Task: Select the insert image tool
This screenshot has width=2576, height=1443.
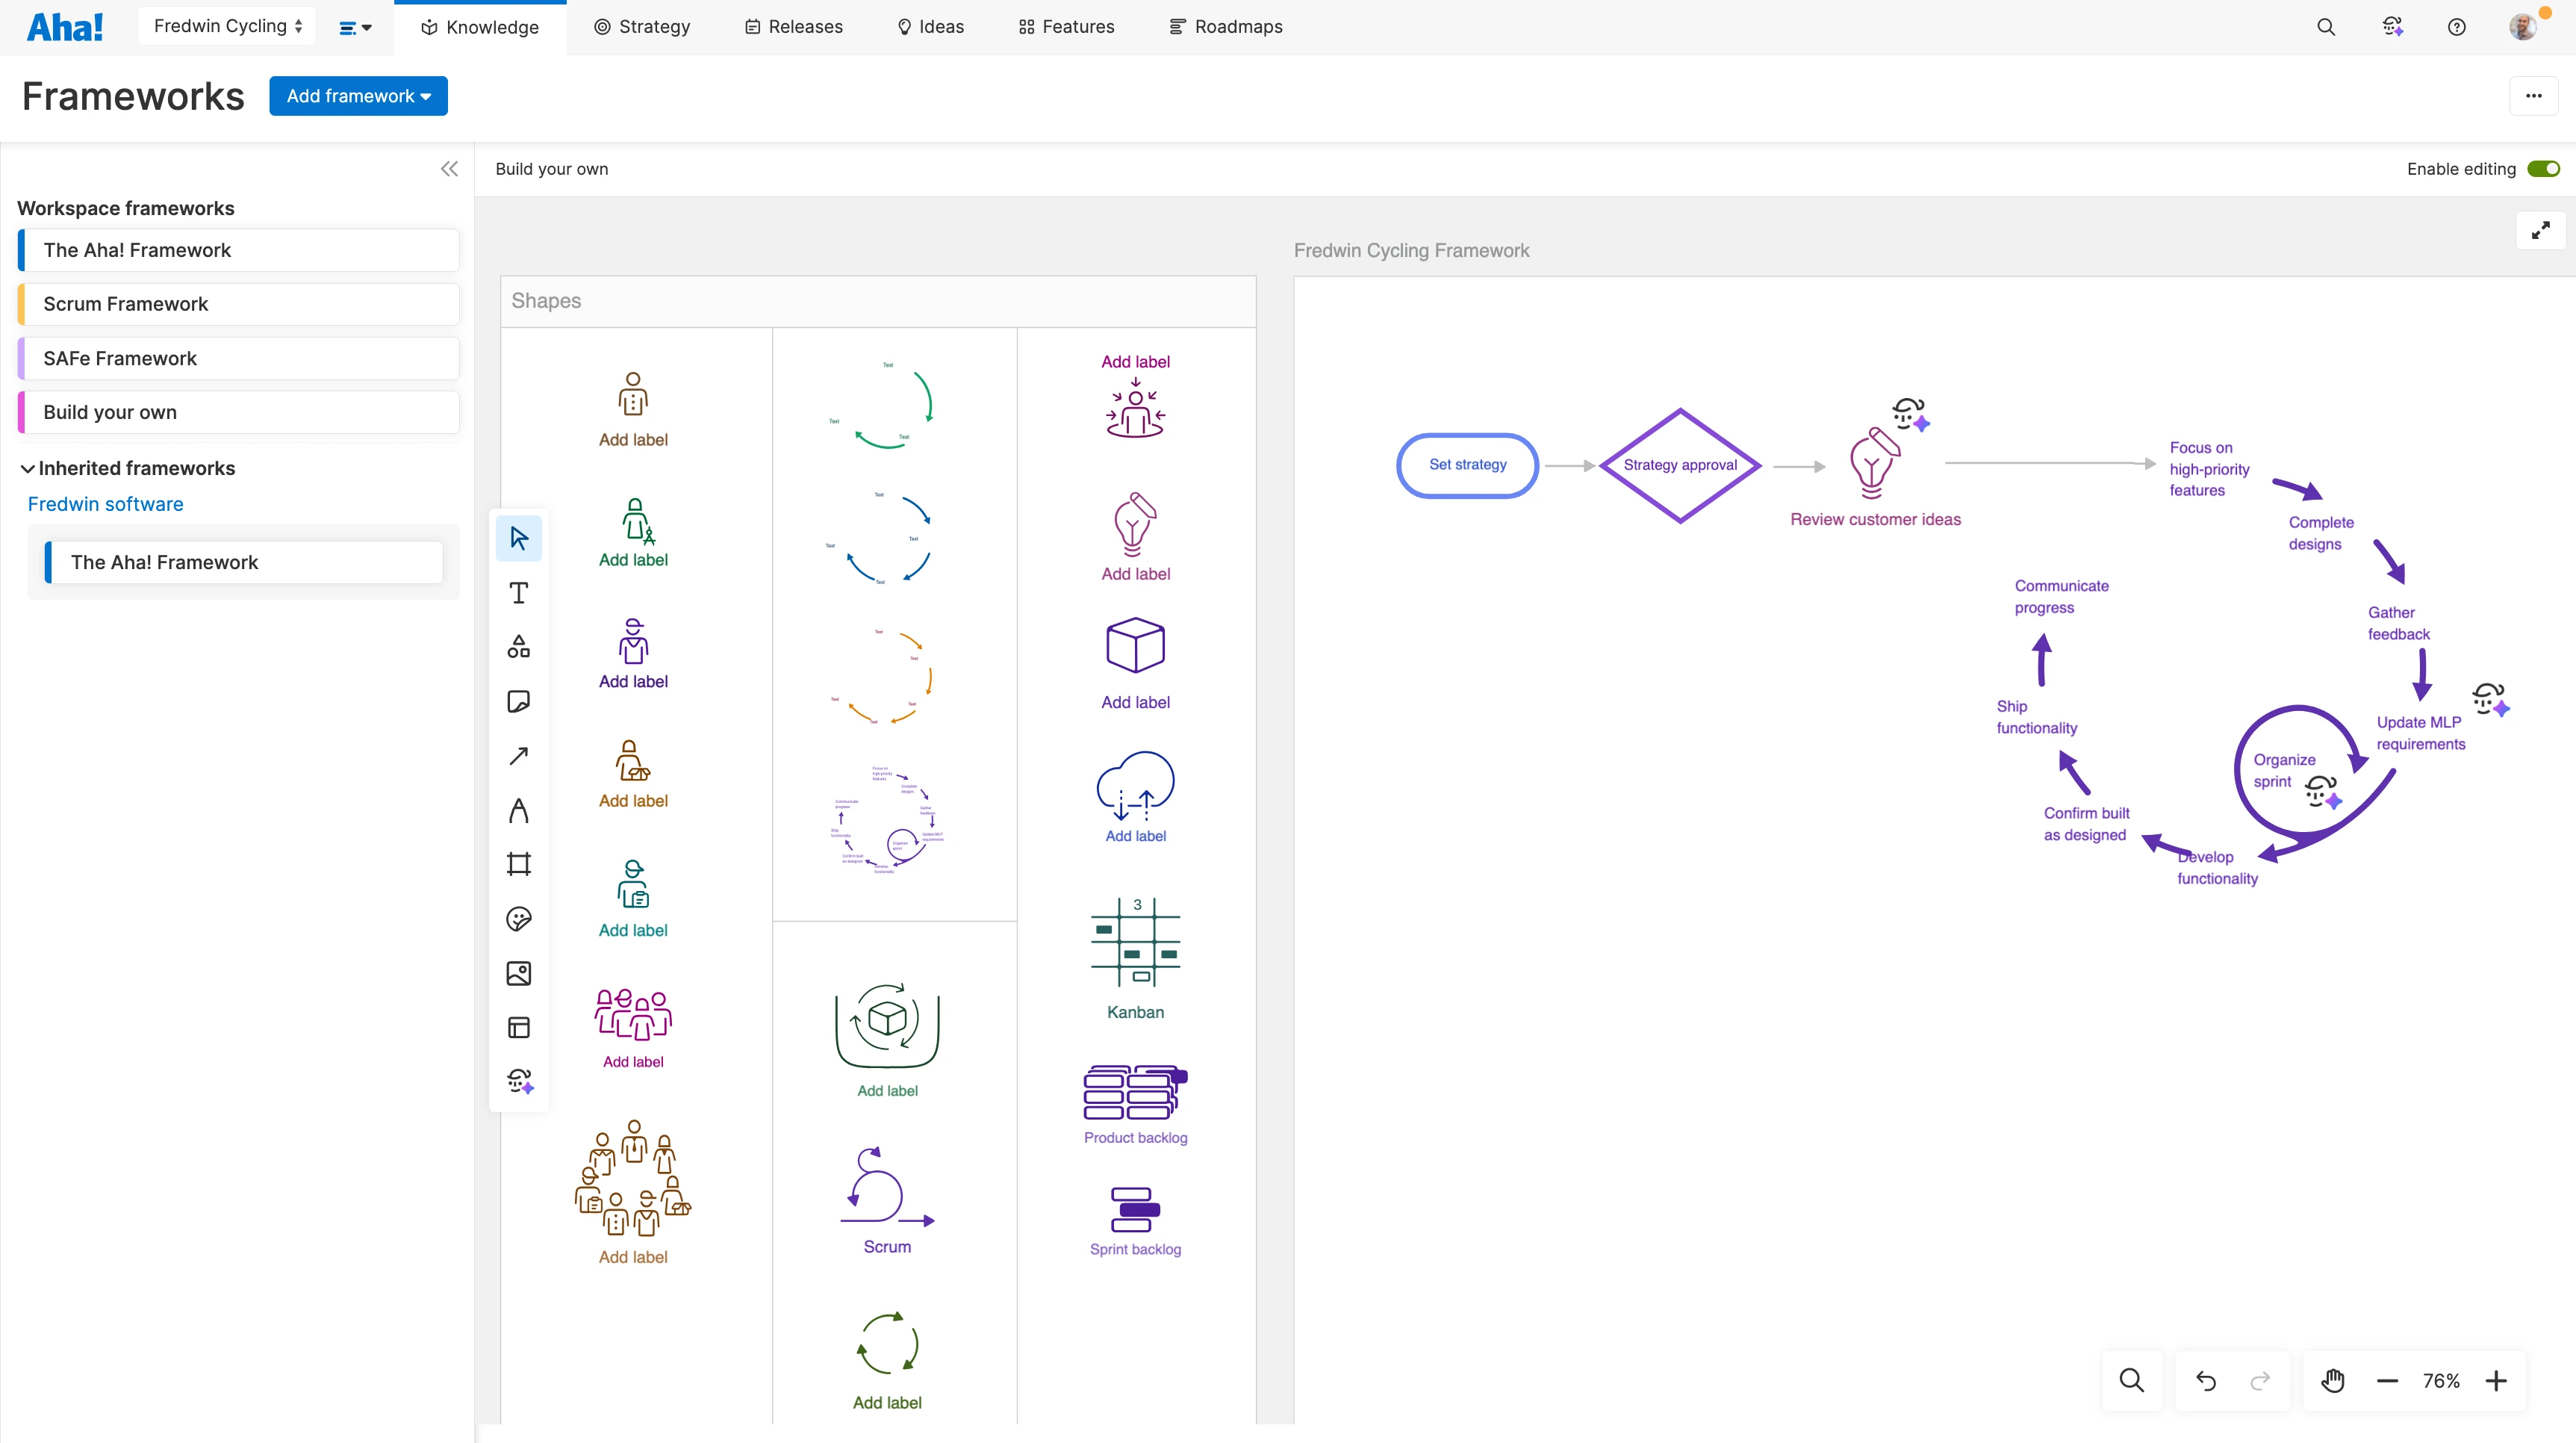Action: pyautogui.click(x=518, y=973)
